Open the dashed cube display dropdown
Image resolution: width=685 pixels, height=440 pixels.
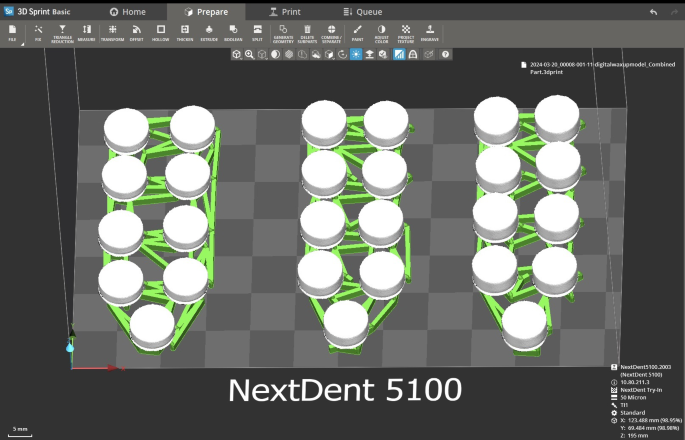click(x=263, y=55)
